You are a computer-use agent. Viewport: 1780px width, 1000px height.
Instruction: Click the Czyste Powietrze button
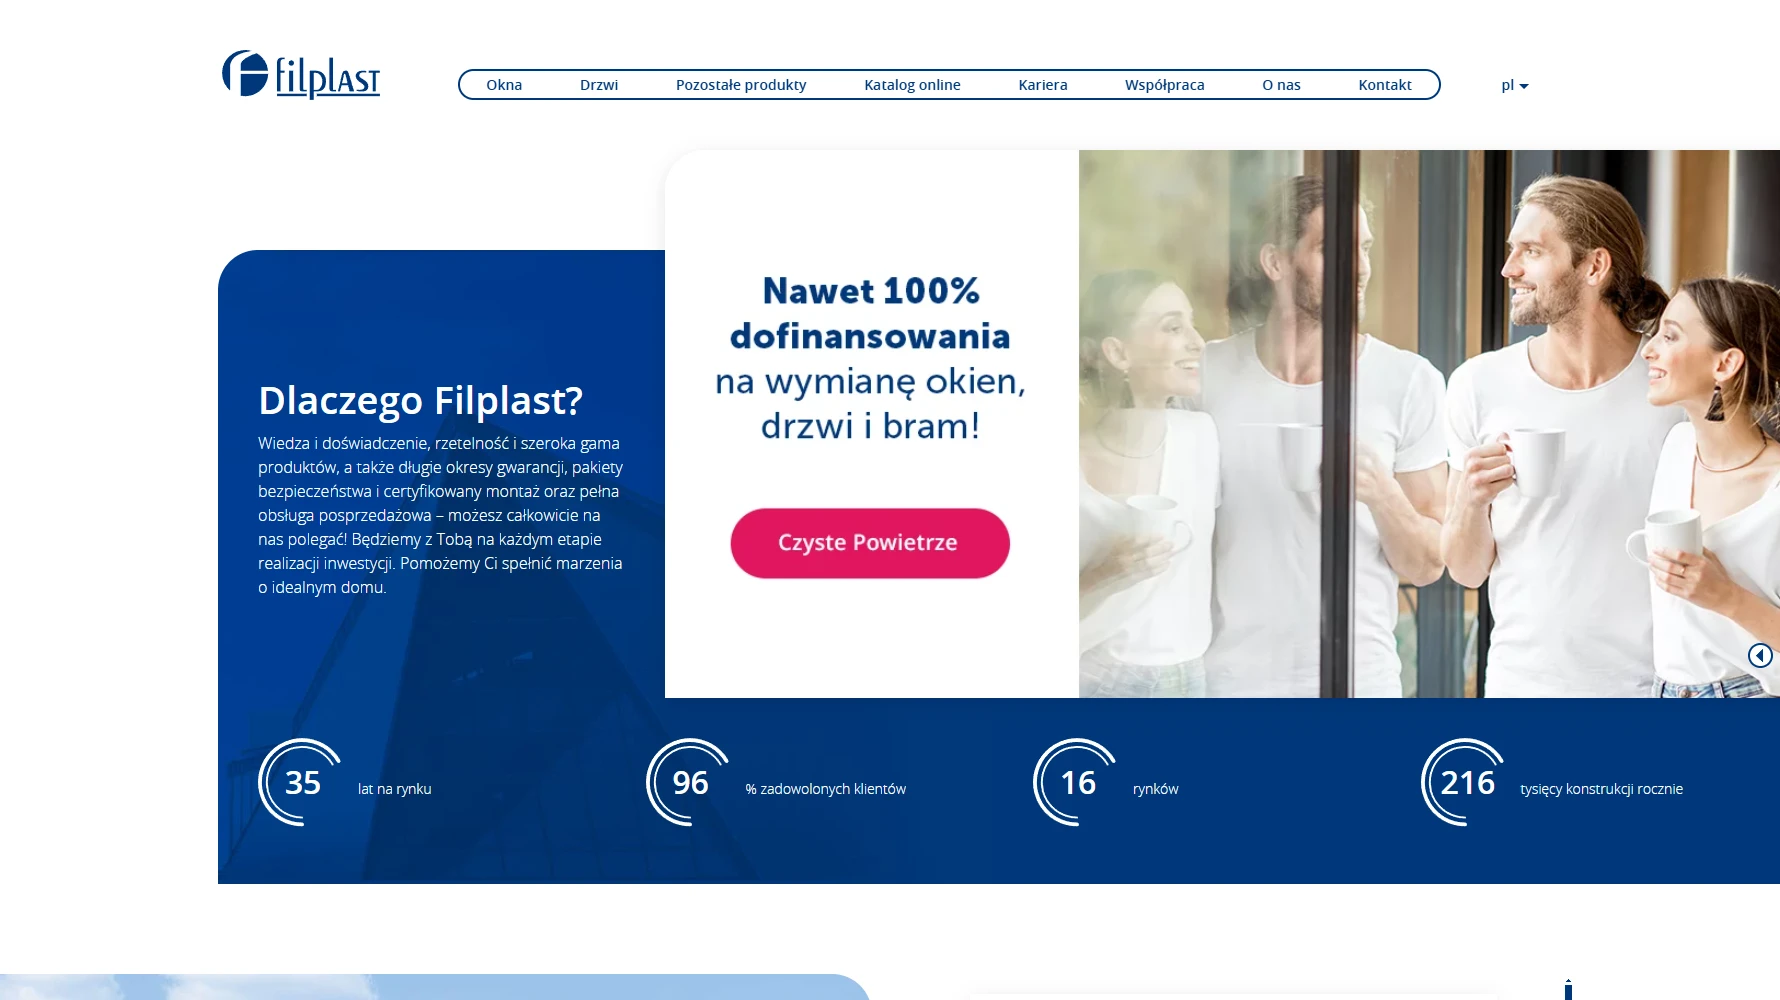(x=870, y=543)
